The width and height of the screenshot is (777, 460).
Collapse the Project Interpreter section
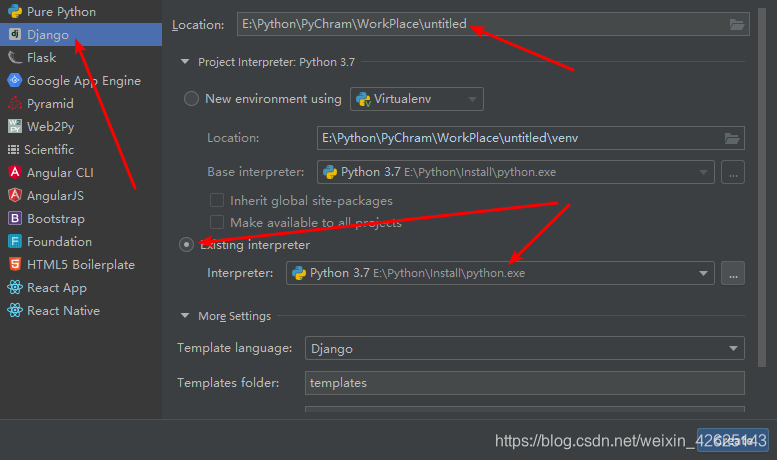click(x=185, y=62)
